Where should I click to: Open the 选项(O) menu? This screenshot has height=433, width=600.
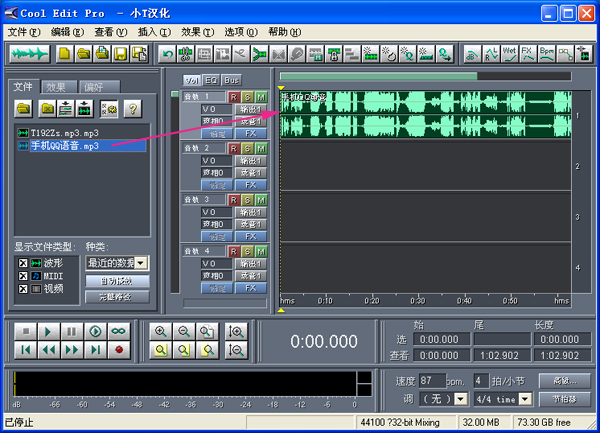pyautogui.click(x=241, y=32)
